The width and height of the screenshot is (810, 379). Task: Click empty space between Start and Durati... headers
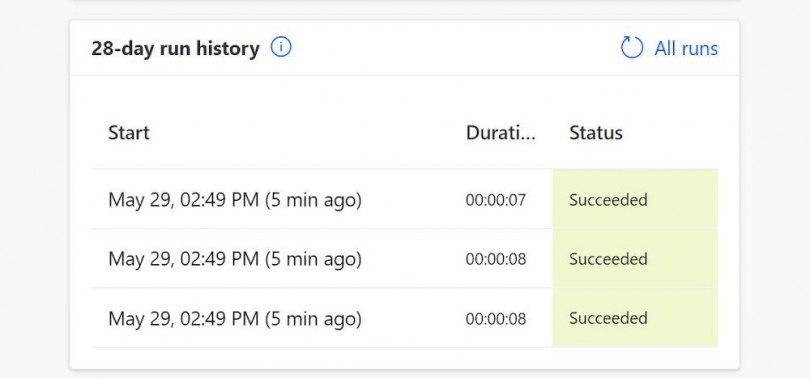[x=307, y=133]
